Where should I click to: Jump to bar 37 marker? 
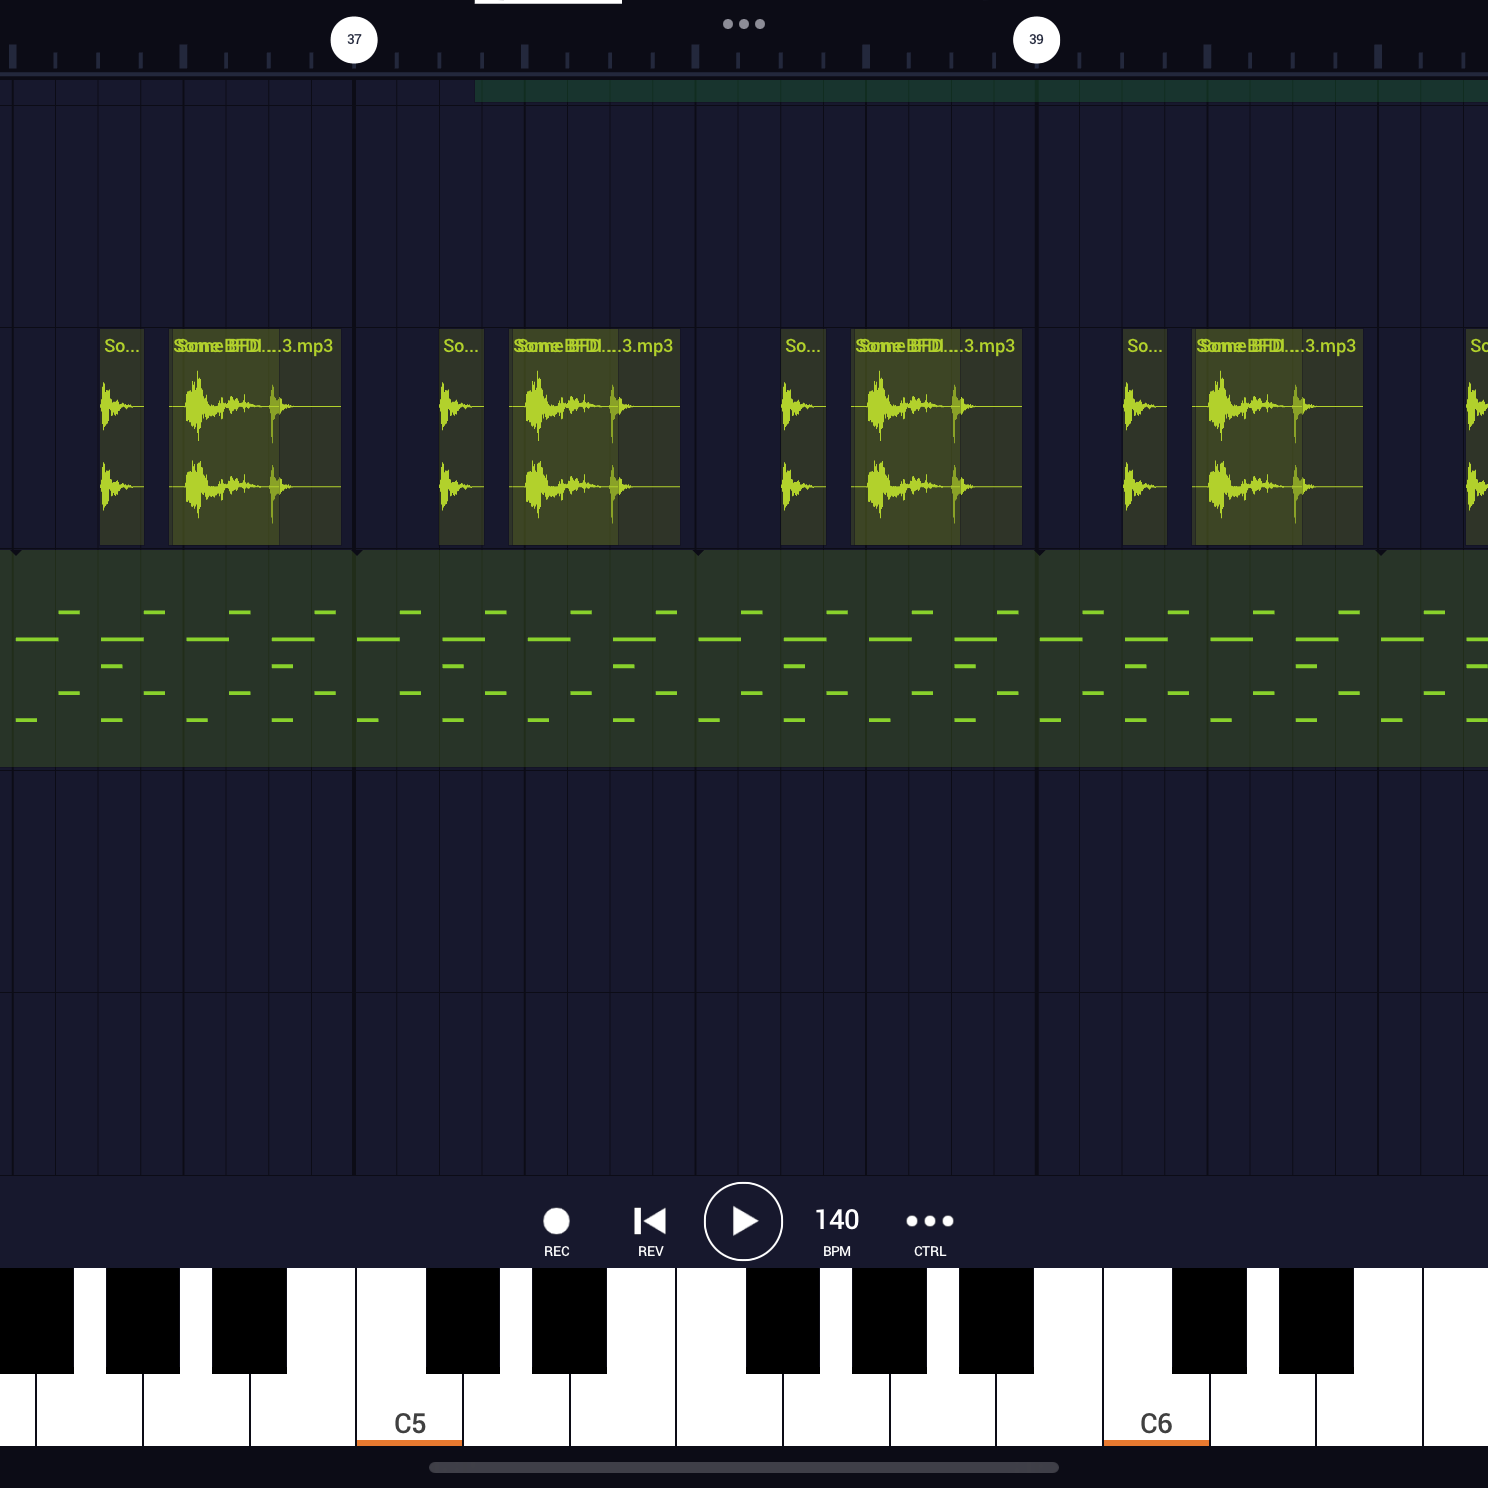click(x=354, y=40)
